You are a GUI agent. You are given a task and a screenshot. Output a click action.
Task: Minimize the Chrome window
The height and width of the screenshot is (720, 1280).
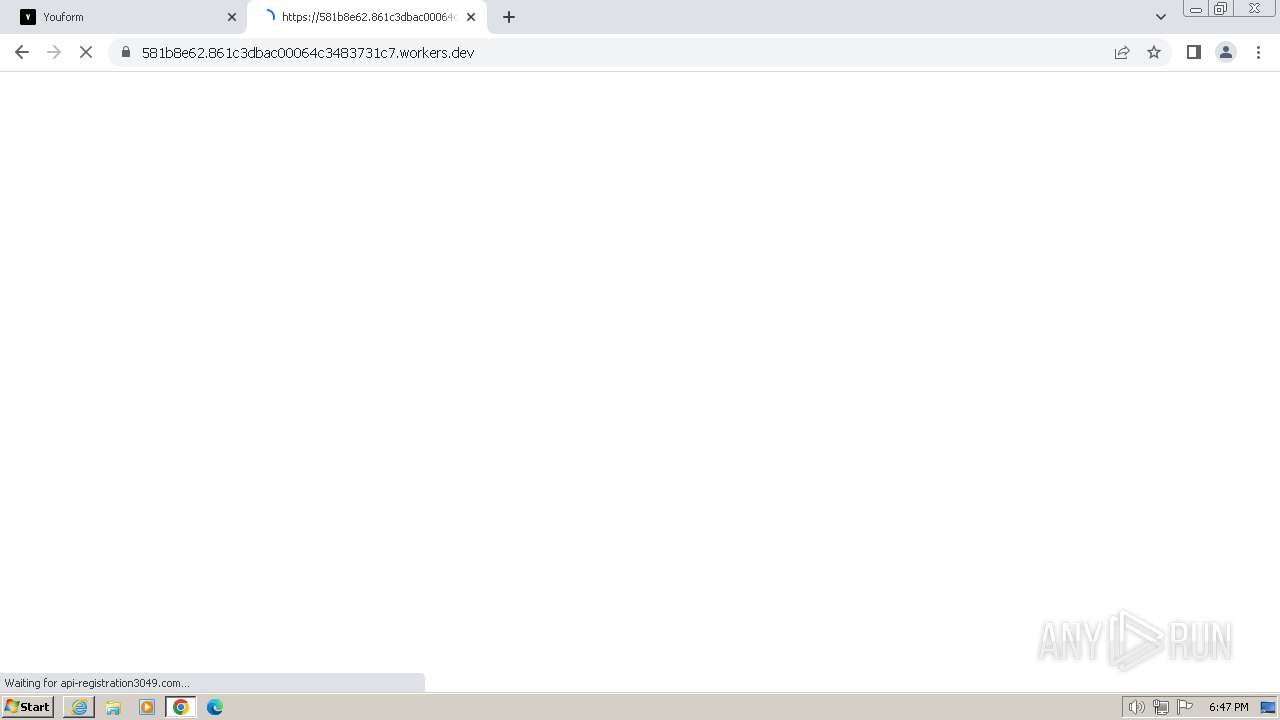coord(1195,9)
